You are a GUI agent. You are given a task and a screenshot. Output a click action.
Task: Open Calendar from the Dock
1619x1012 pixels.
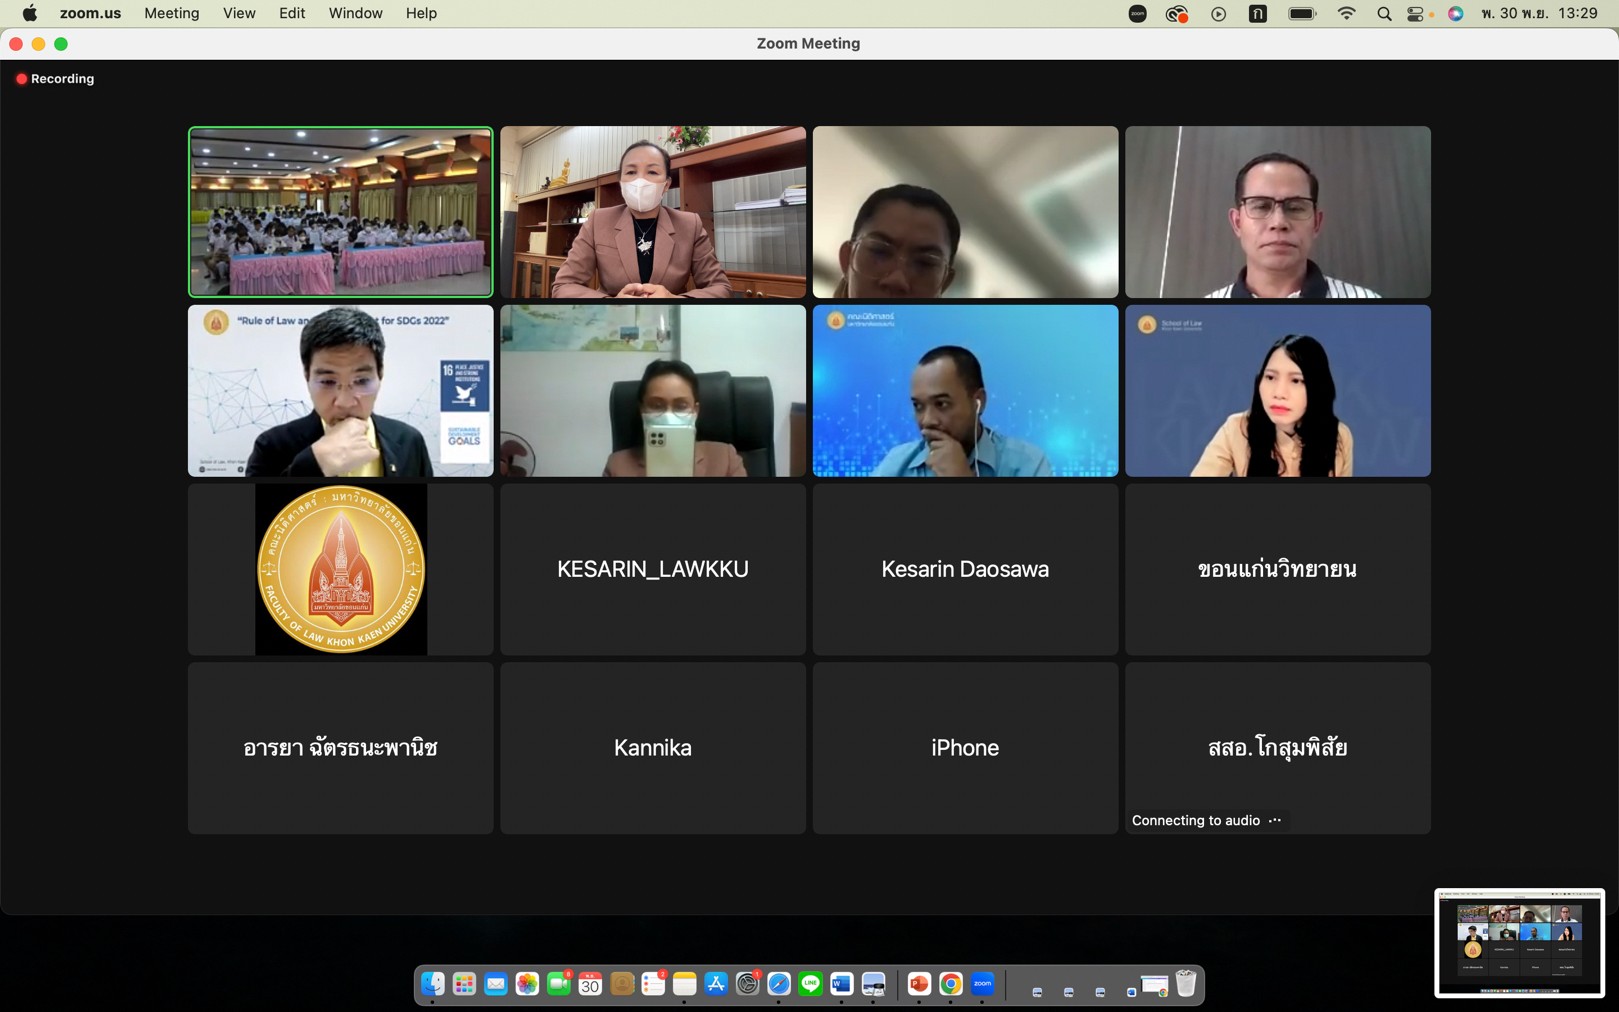[590, 985]
